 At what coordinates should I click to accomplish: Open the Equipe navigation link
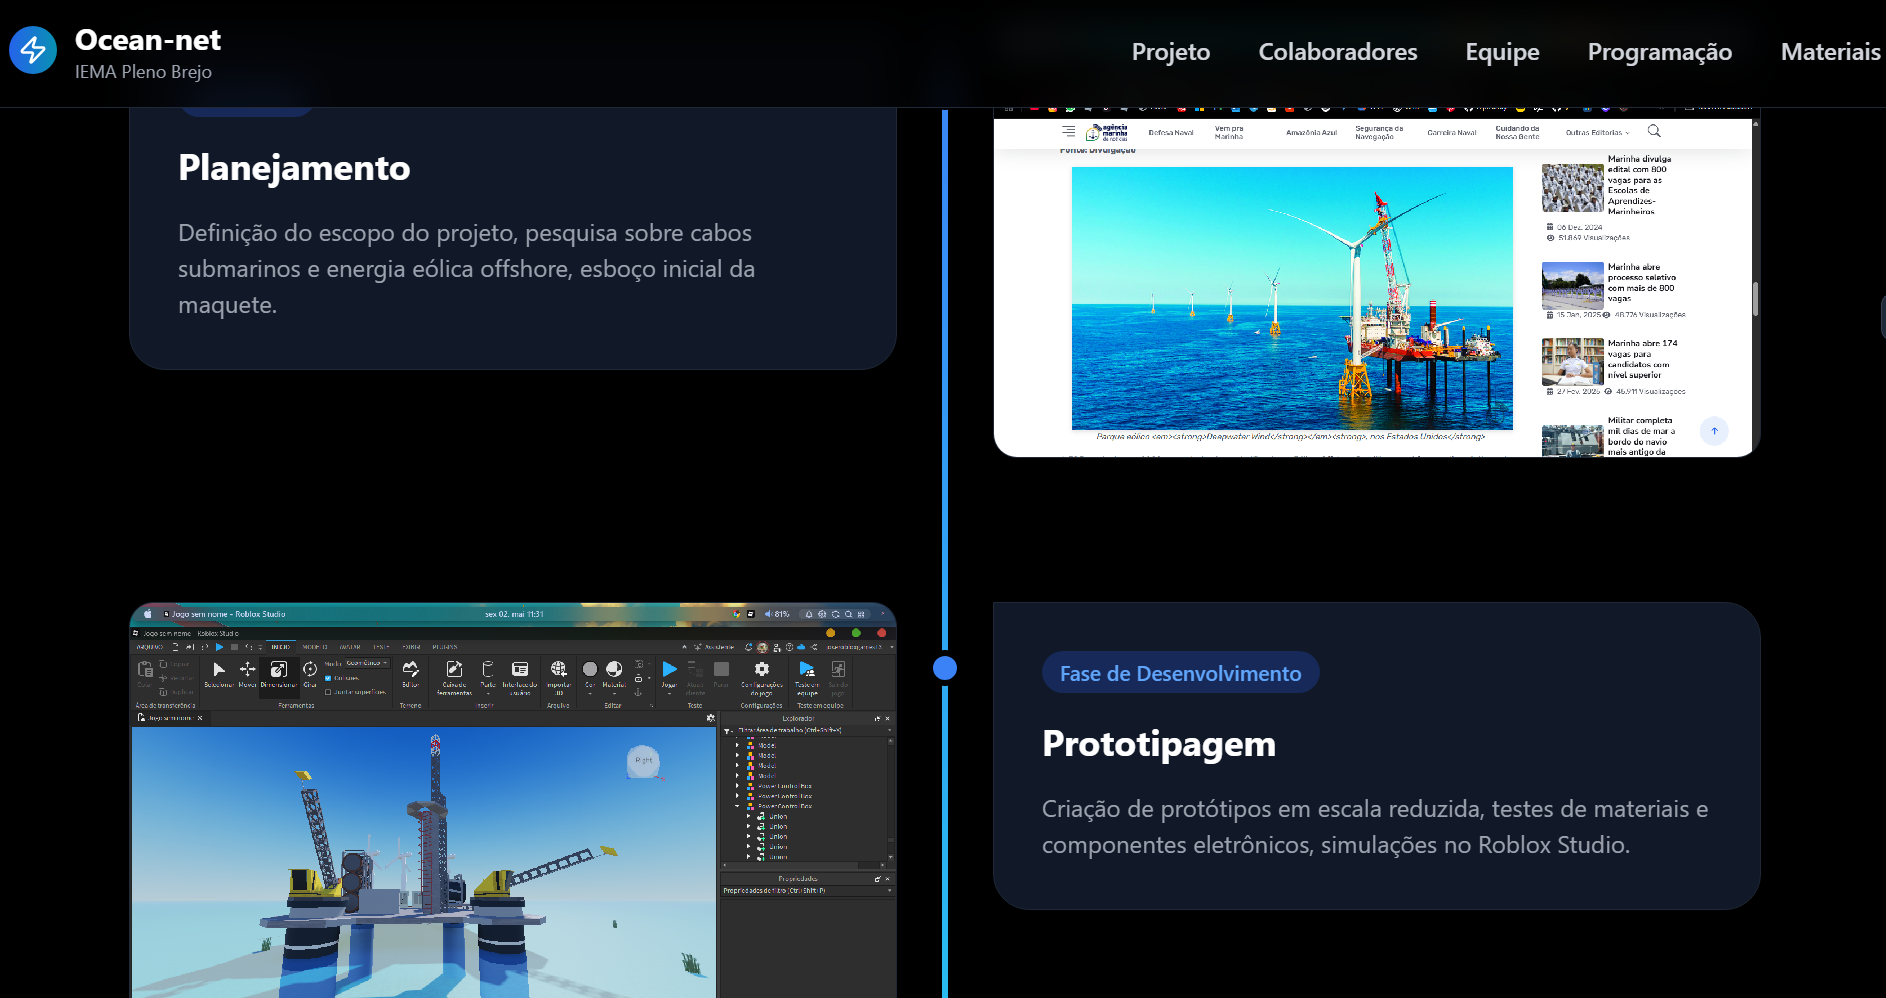pos(1502,52)
